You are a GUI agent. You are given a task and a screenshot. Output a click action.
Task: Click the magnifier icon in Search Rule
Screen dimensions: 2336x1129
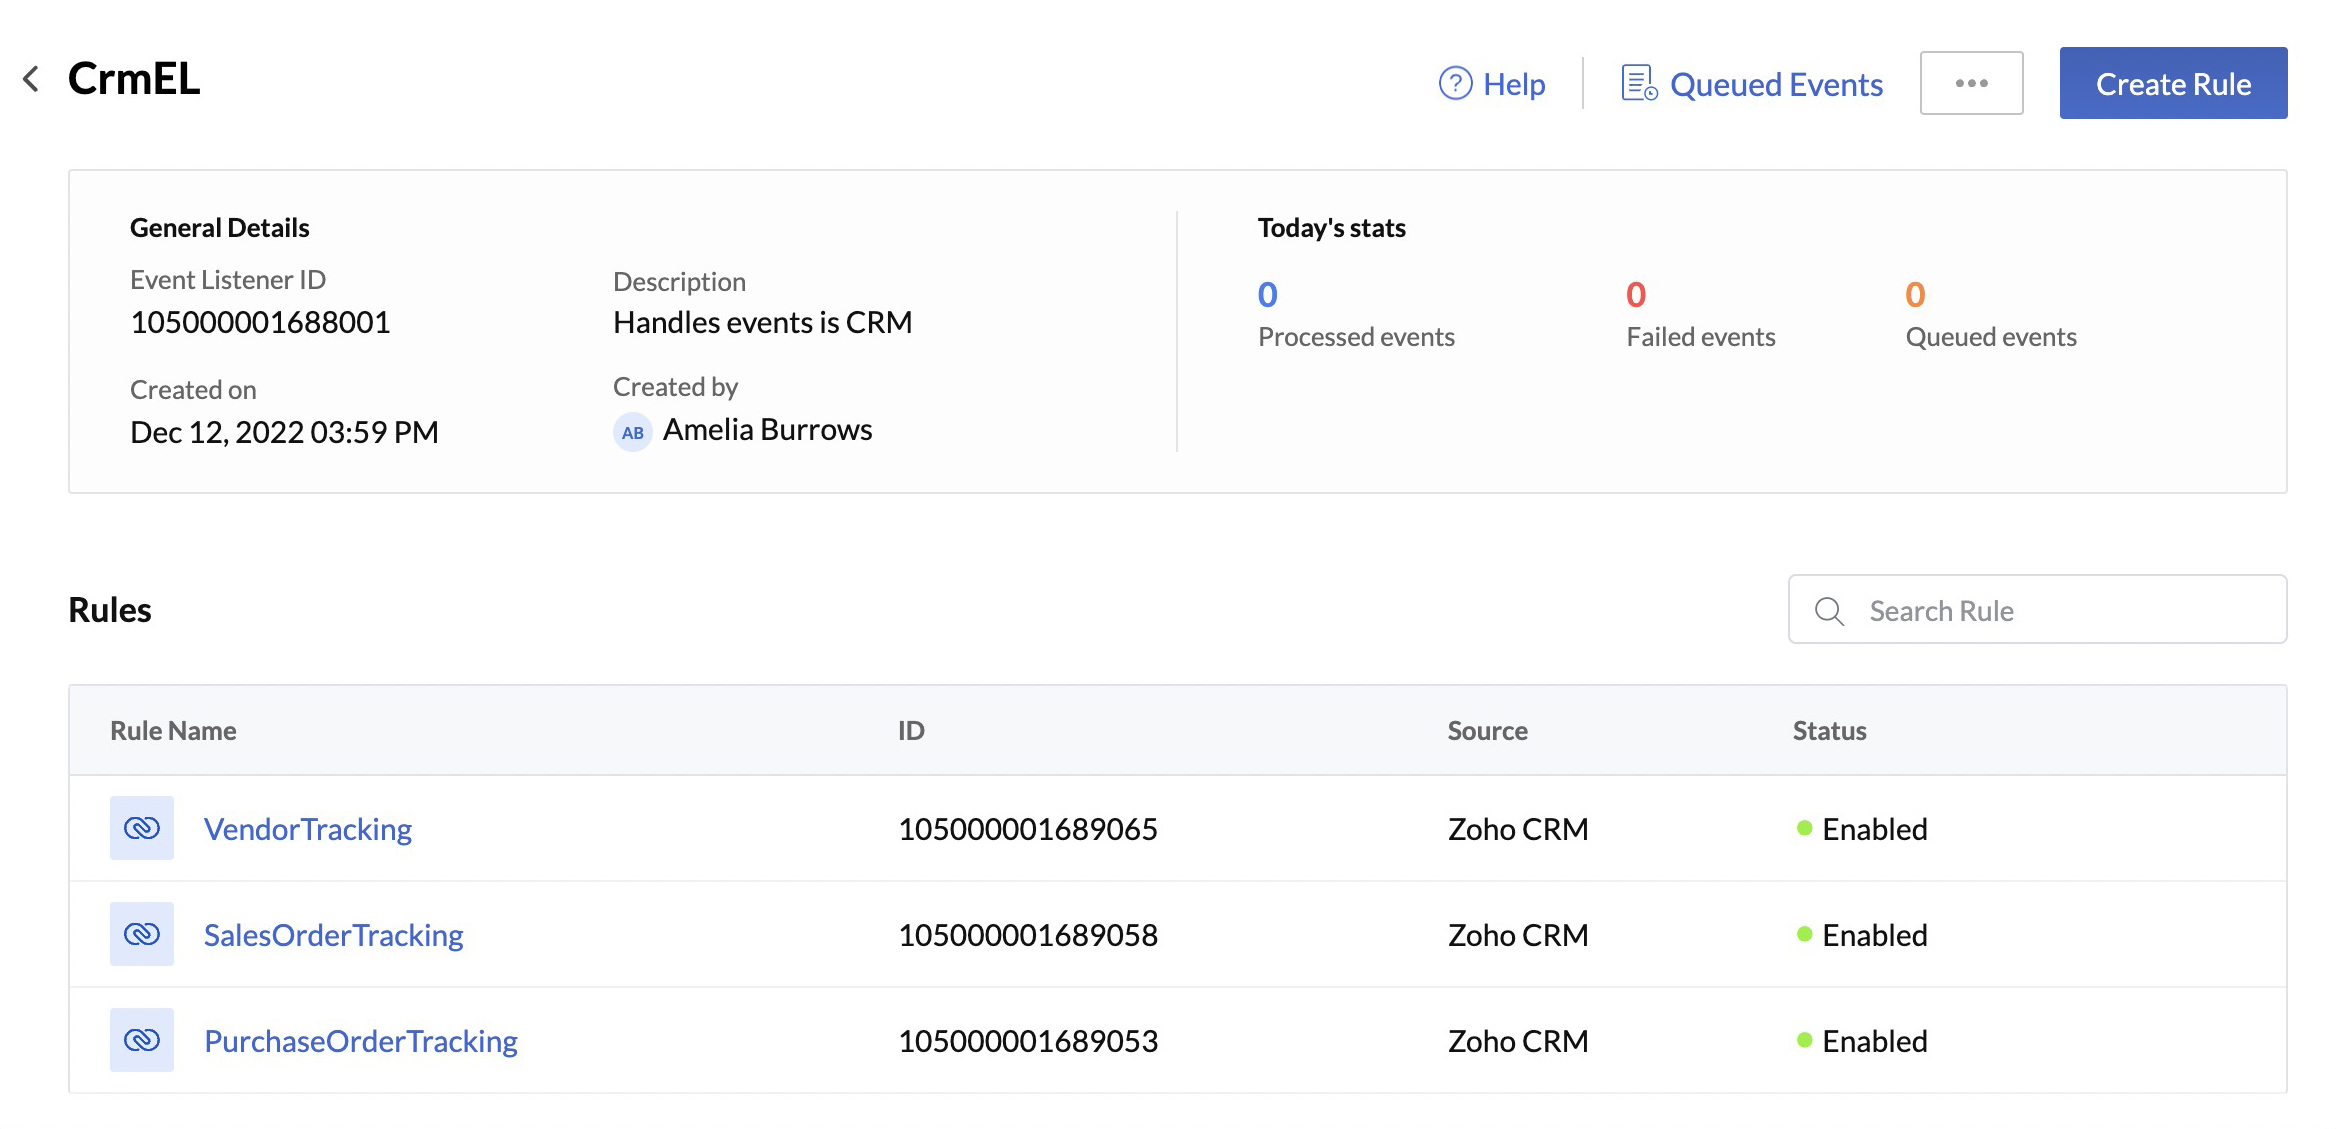[x=1829, y=610]
